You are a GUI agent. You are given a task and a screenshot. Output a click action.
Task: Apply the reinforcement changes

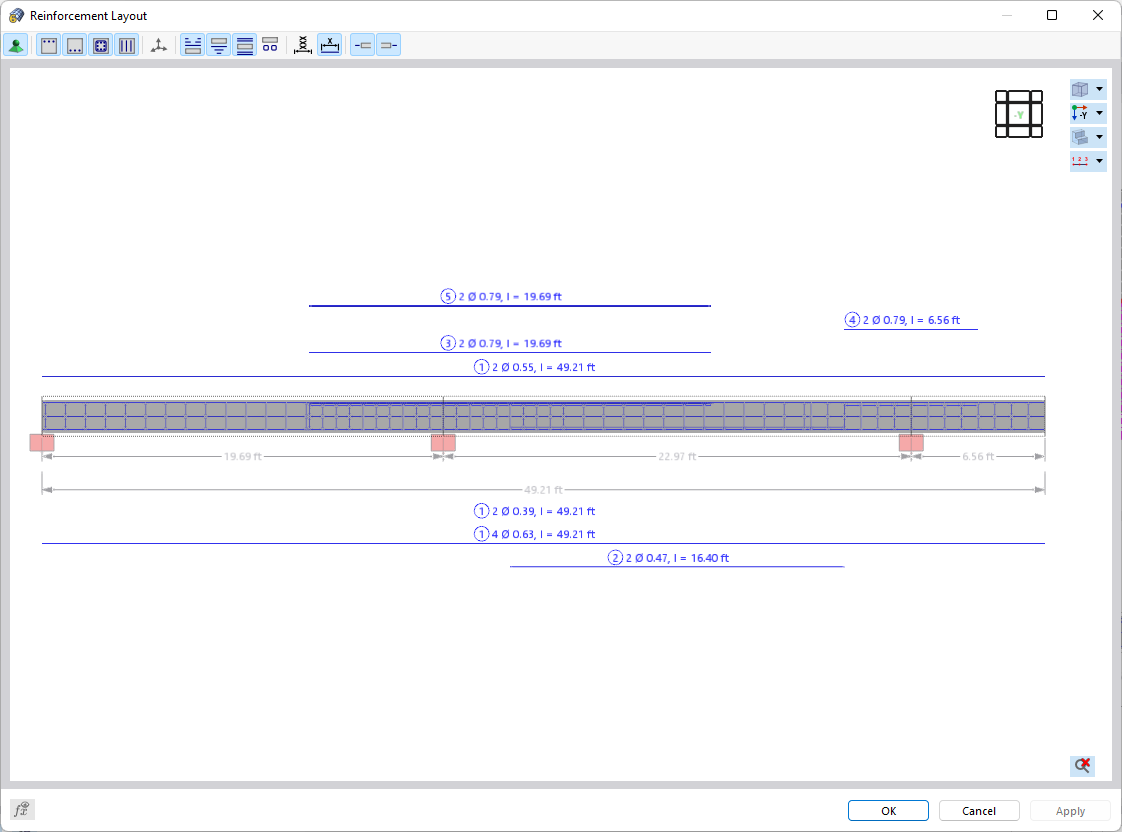(1069, 810)
